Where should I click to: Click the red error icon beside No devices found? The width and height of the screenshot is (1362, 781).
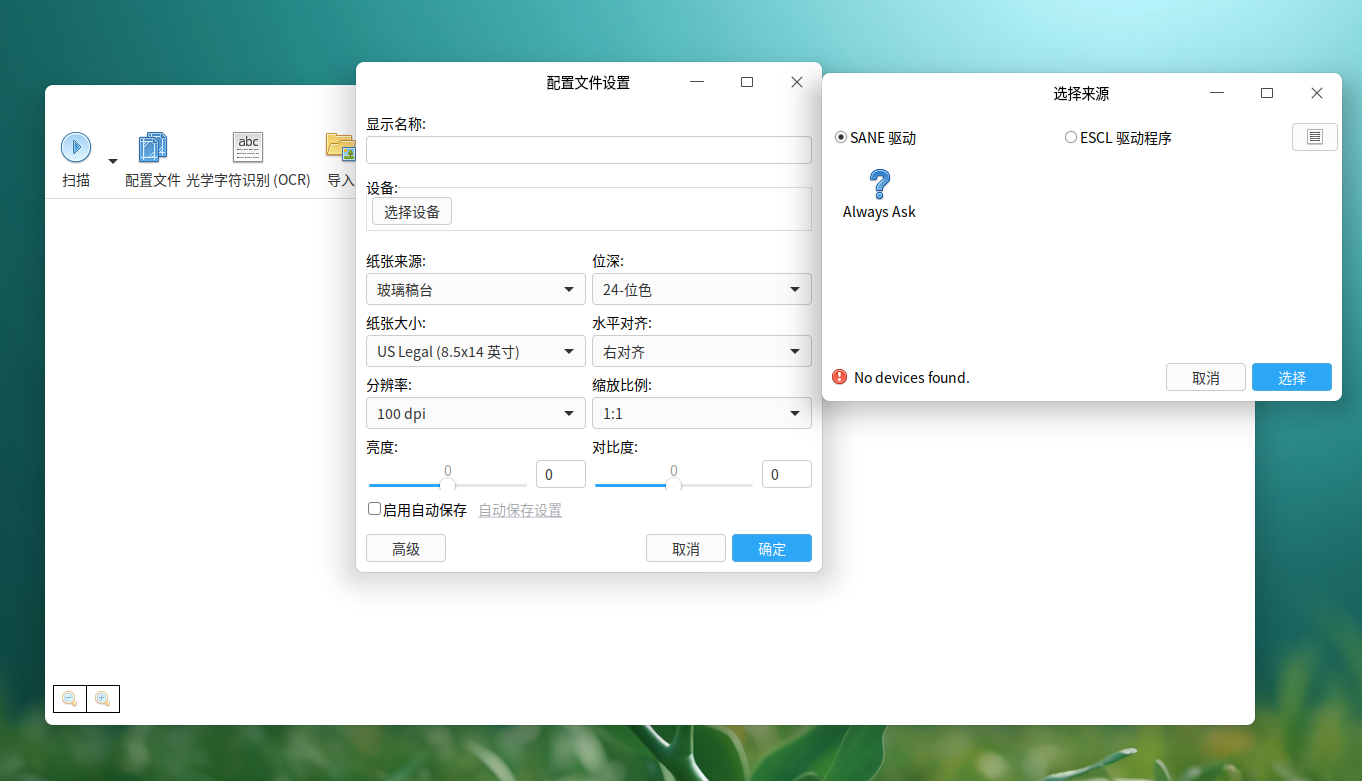tap(840, 377)
